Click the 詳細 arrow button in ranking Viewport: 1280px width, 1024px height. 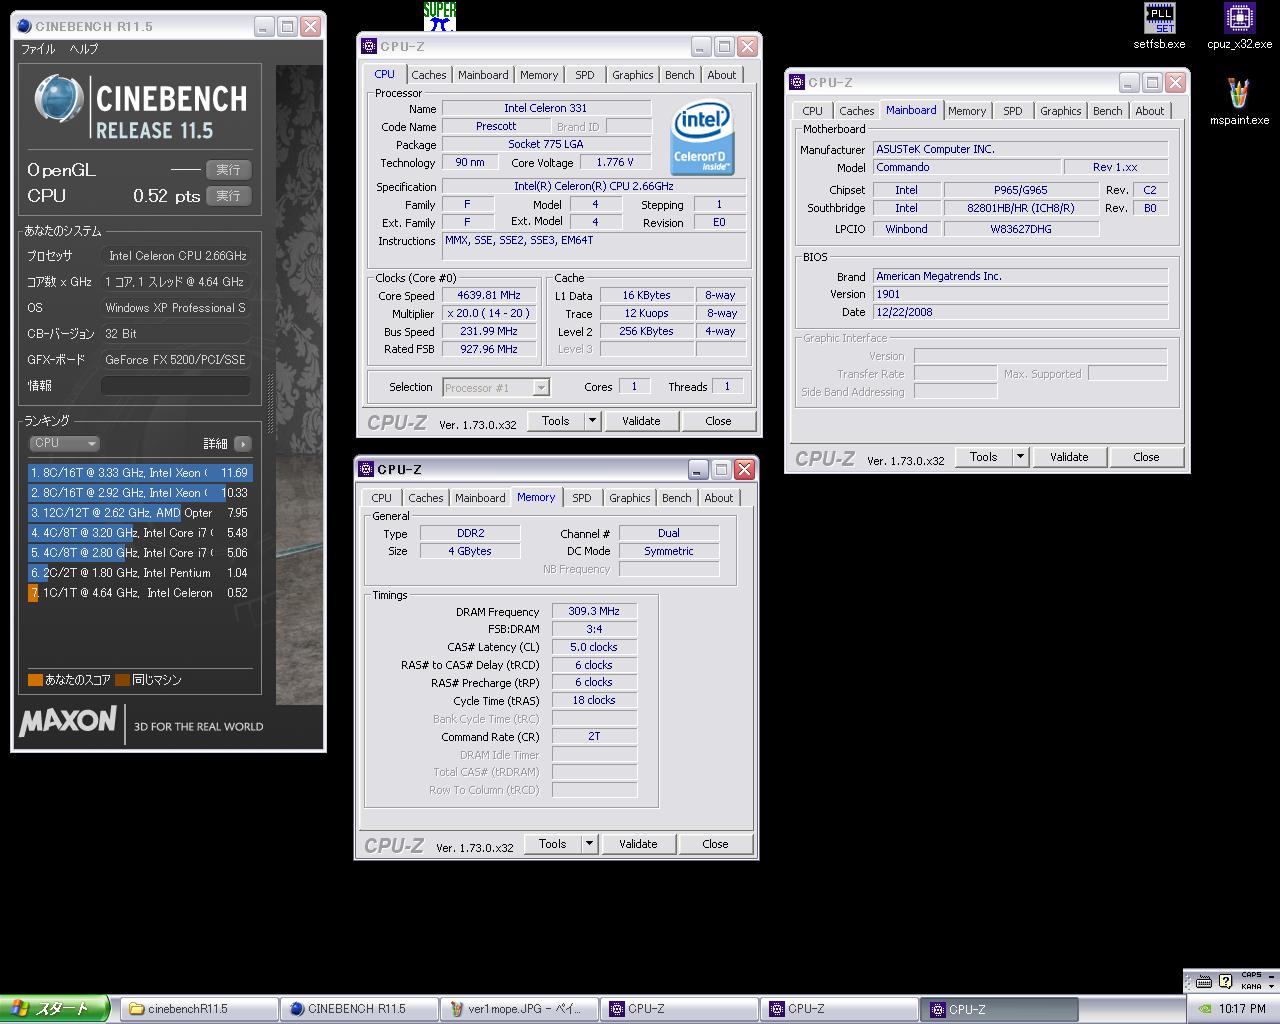(x=242, y=443)
